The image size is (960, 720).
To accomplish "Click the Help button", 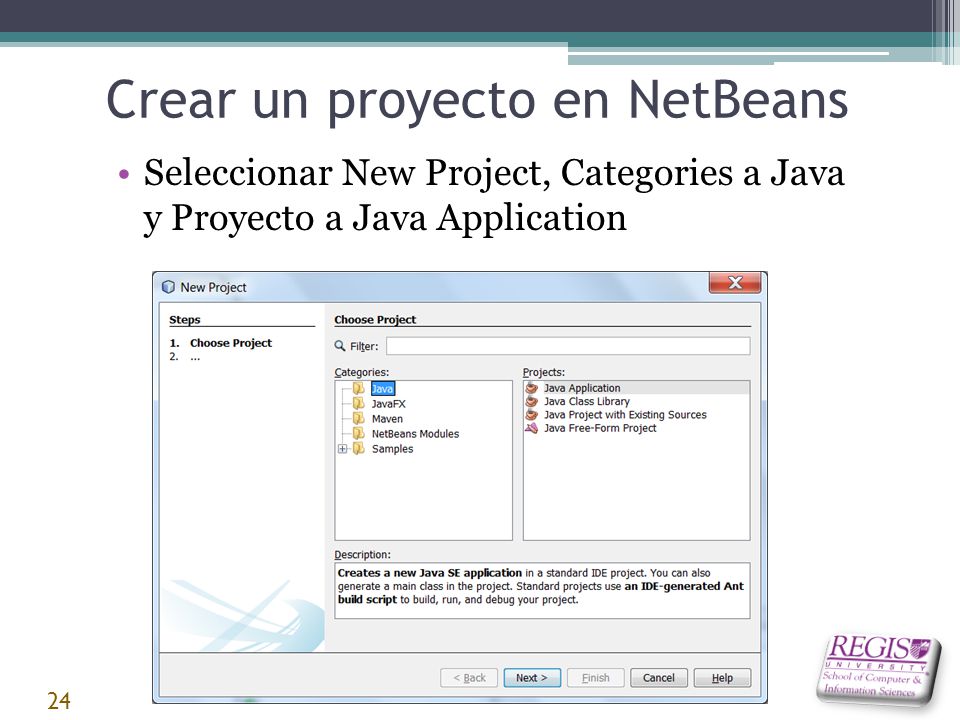I will (x=722, y=678).
